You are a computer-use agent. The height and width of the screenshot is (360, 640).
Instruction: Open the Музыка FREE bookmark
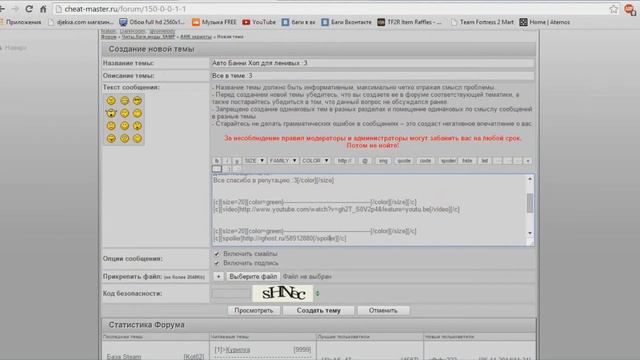[x=214, y=22]
